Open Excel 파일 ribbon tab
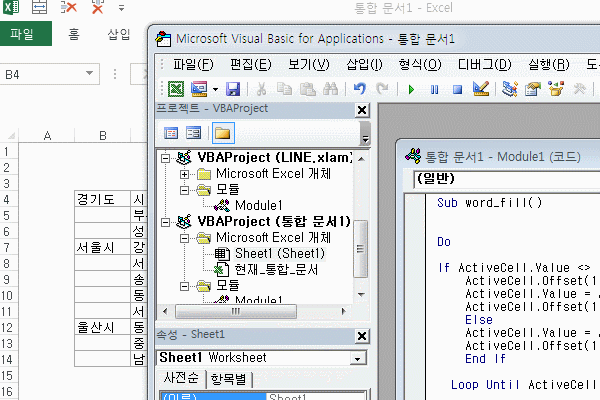 point(26,34)
